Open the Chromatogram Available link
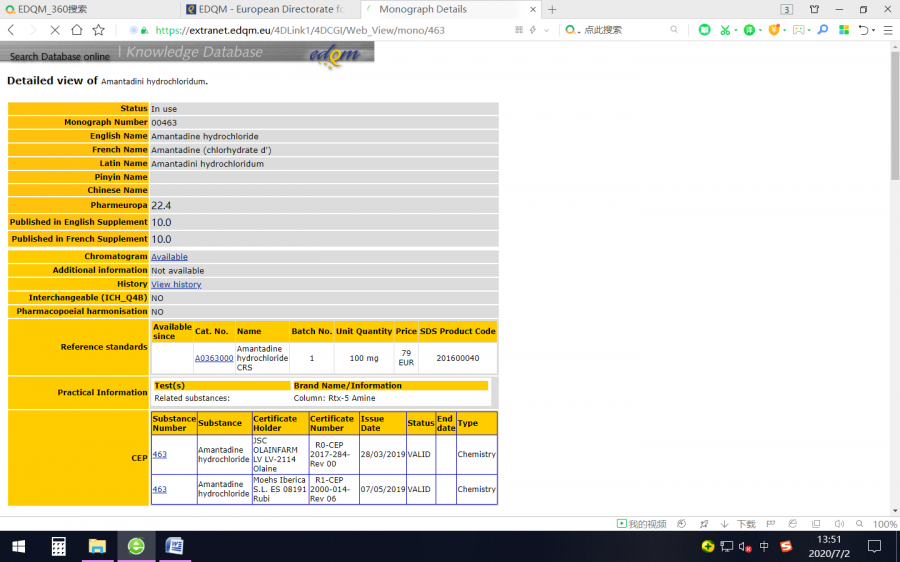Screen dimensions: 900x562 click(x=169, y=257)
